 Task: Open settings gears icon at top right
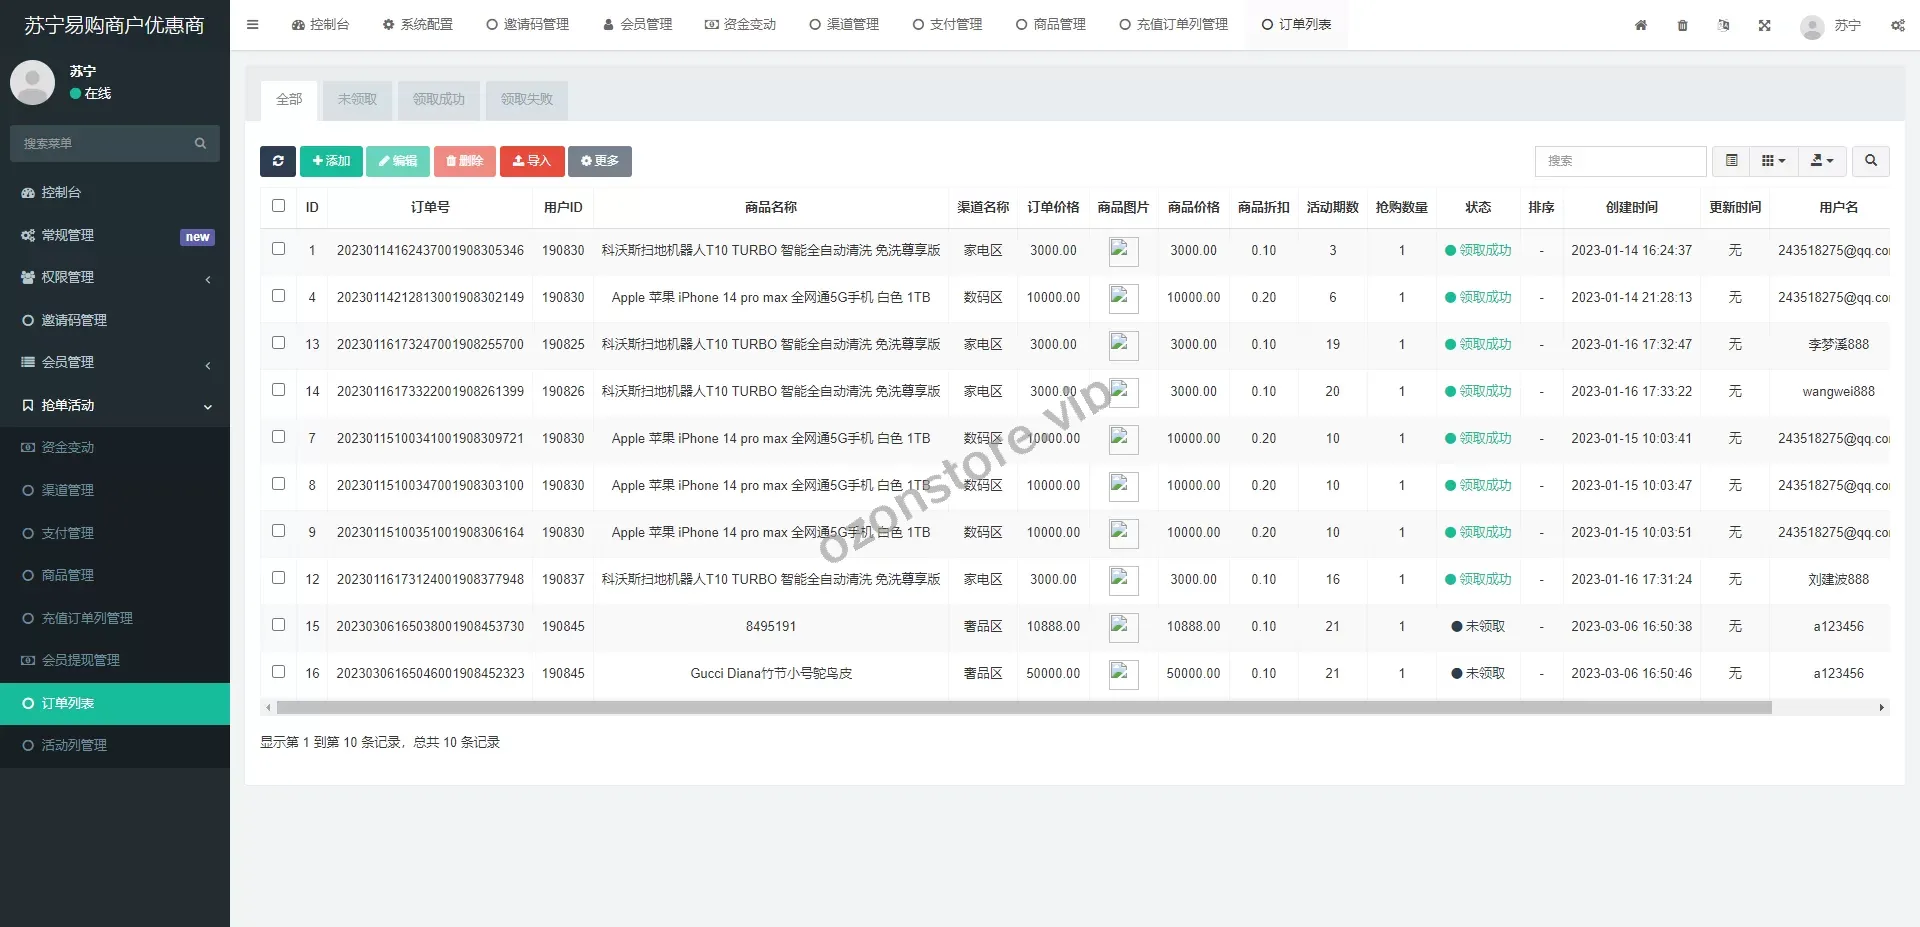pyautogui.click(x=1897, y=26)
